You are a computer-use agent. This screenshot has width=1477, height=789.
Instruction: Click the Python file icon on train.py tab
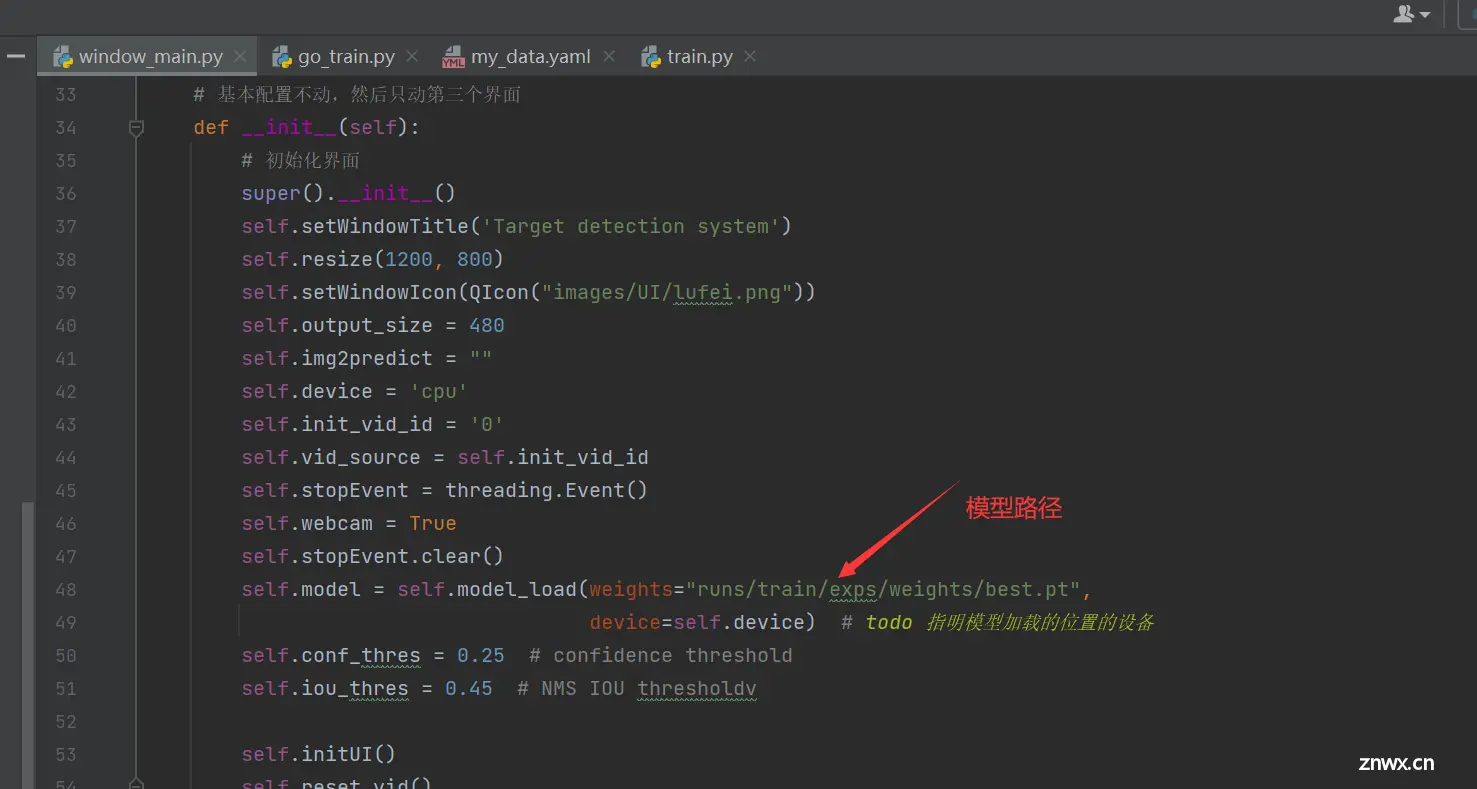coord(651,56)
